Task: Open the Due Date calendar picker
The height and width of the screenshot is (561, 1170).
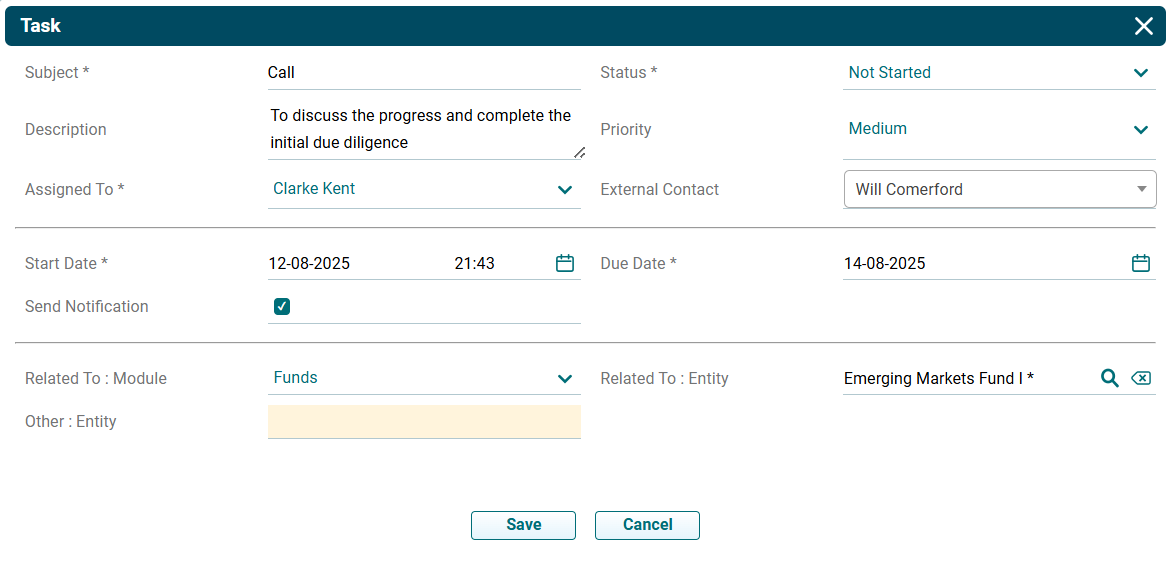Action: point(1140,263)
